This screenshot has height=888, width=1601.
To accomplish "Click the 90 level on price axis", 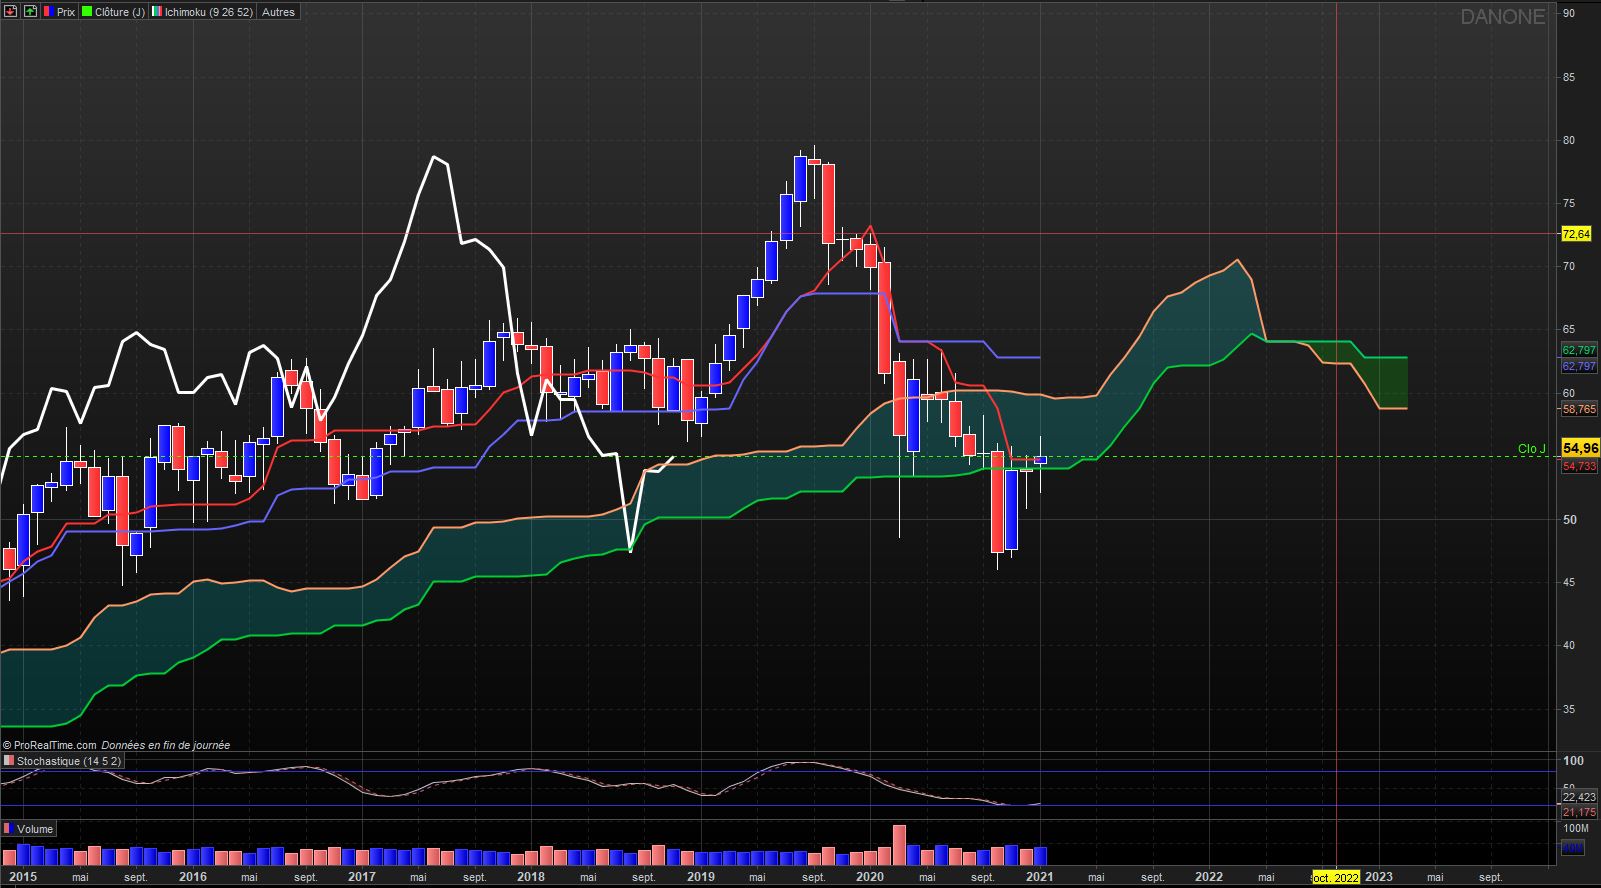I will (1569, 13).
